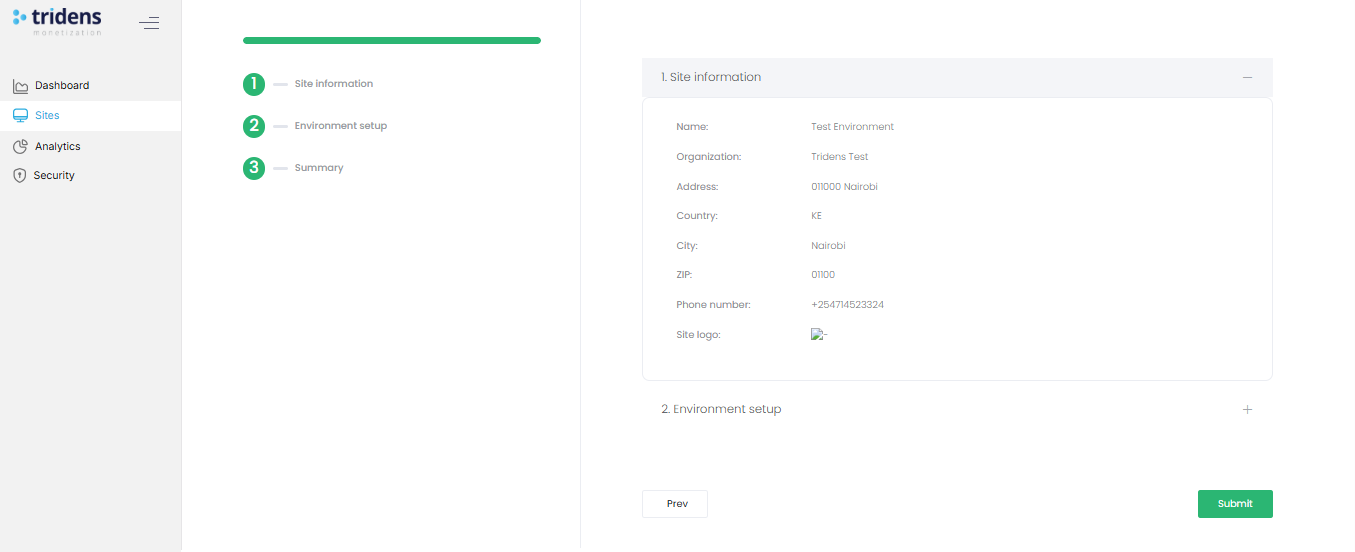Go to Summary step label

[x=319, y=168]
